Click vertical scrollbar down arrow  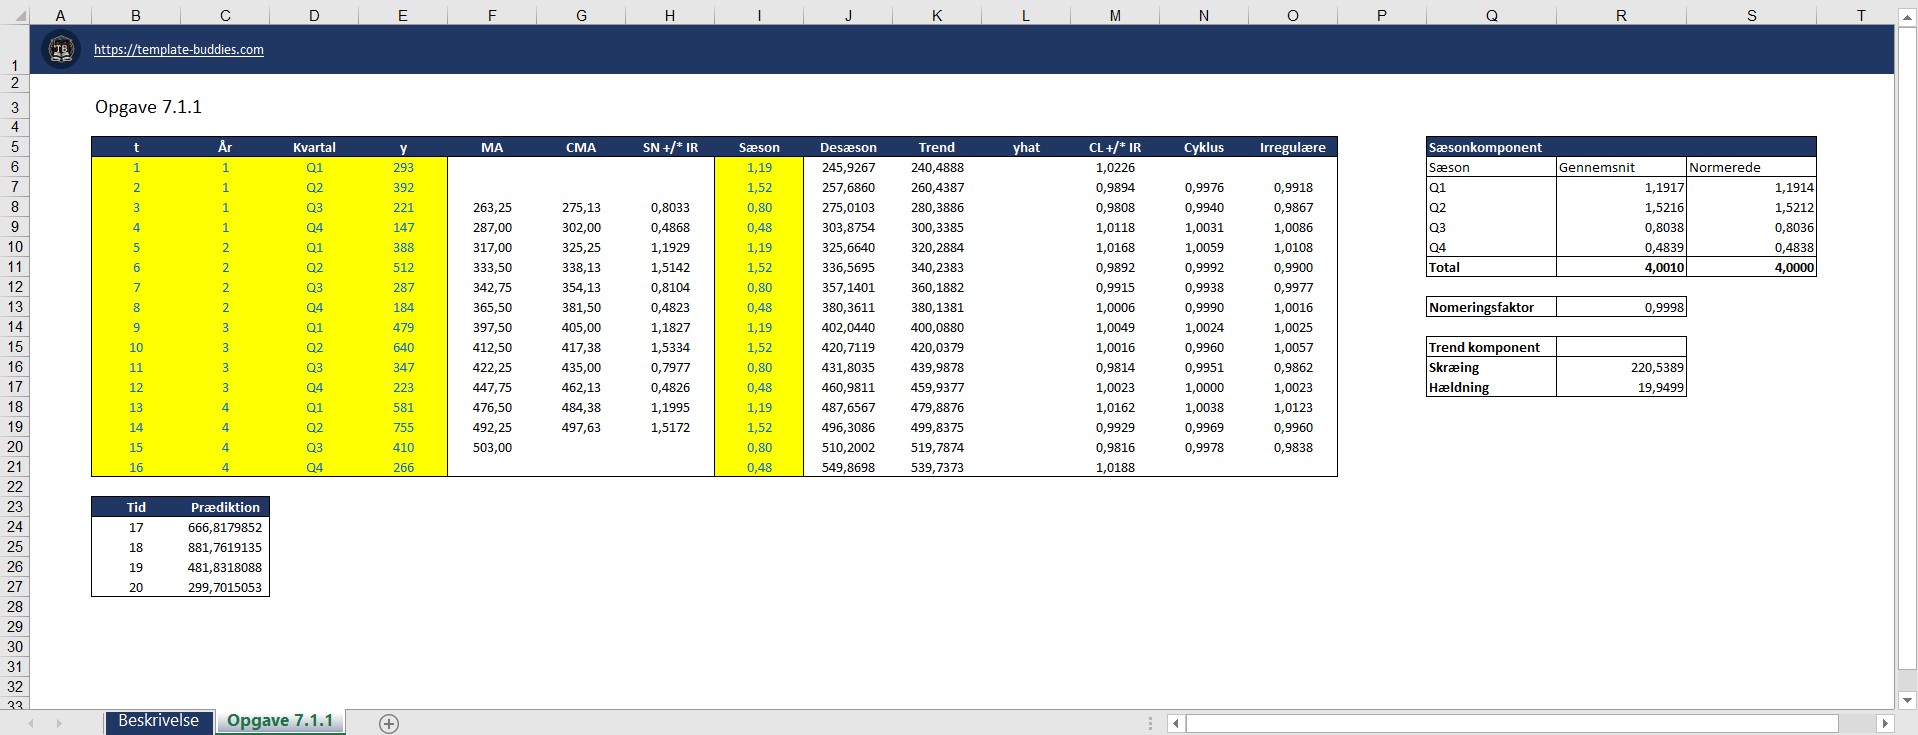click(1907, 701)
